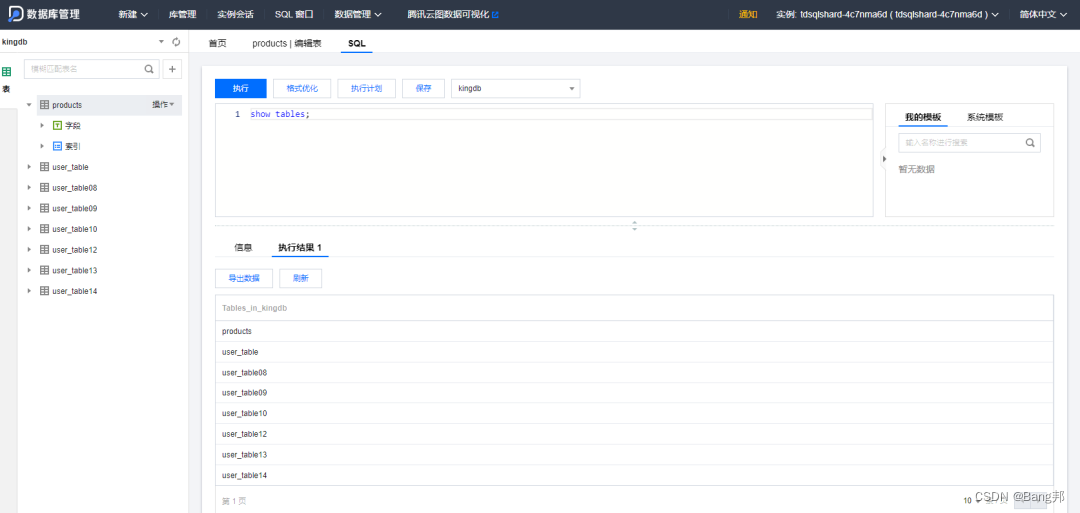Collapse the products tree node
The image size is (1080, 513).
pos(29,105)
